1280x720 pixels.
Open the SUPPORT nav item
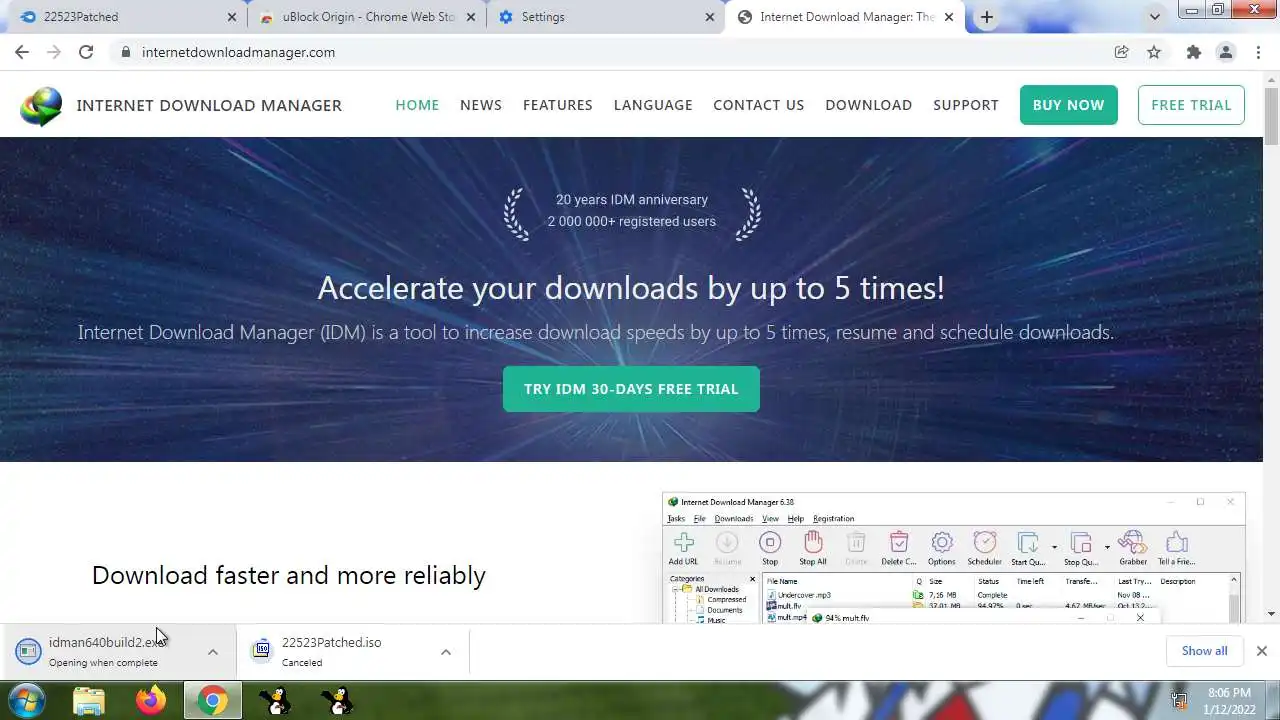tap(966, 105)
